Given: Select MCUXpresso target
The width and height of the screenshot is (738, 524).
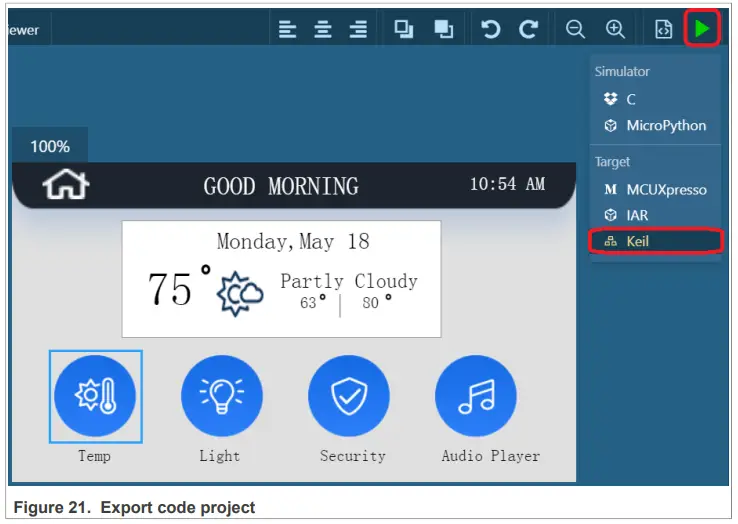Looking at the screenshot, I should [655, 190].
